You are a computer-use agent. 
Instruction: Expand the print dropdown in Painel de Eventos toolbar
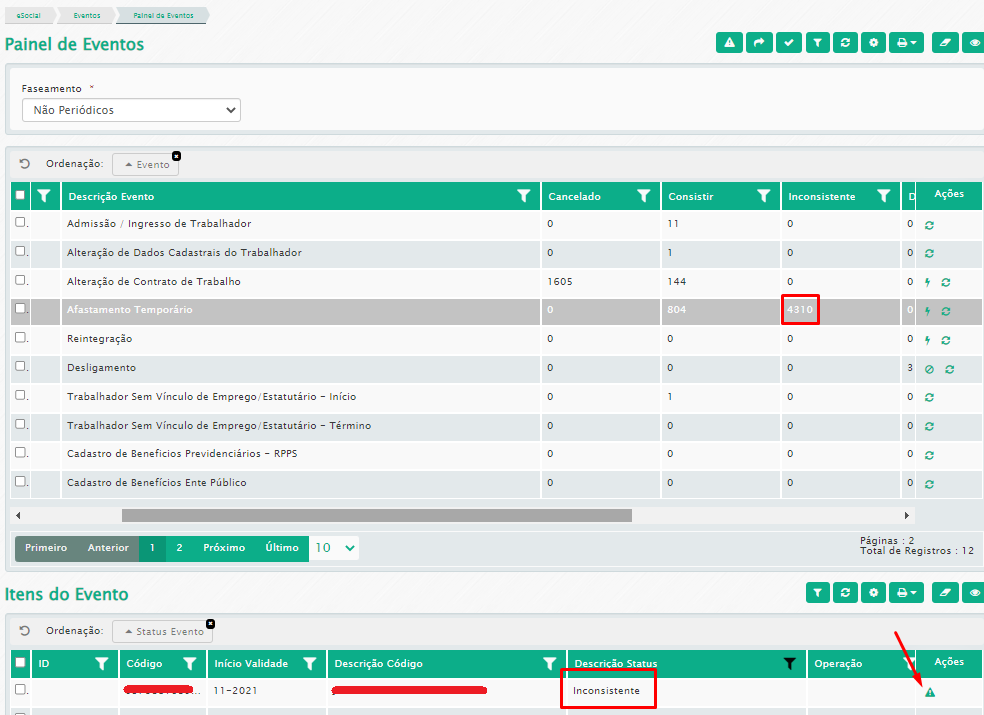906,43
